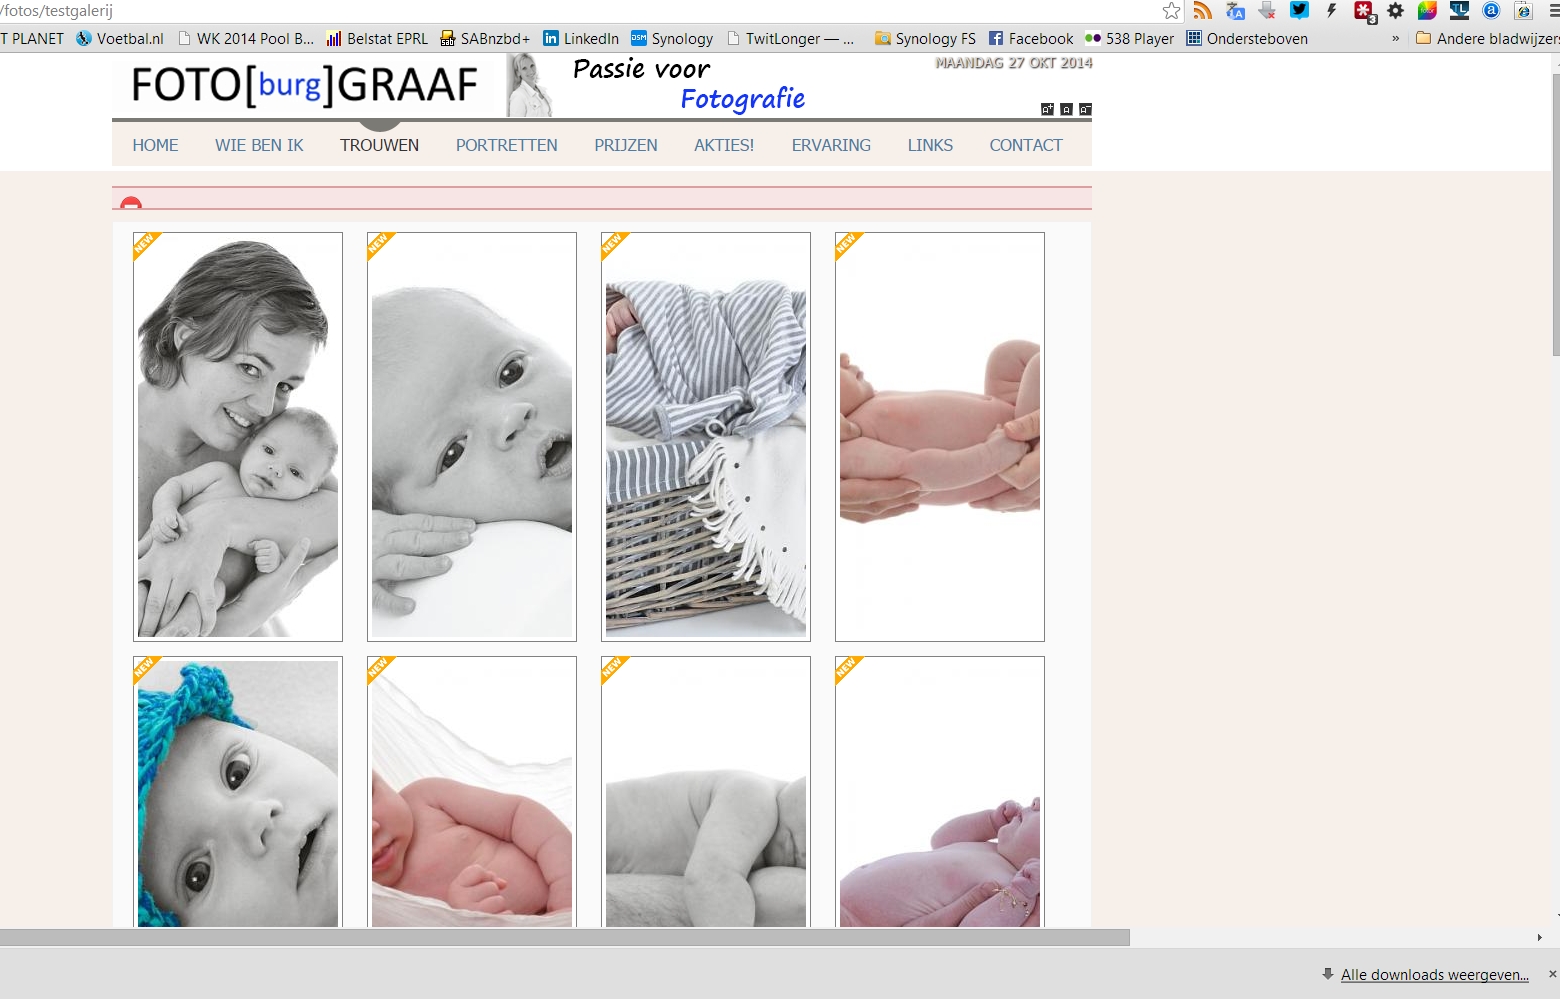Click the bookmark star icon
This screenshot has width=1560, height=999.
click(x=1171, y=11)
